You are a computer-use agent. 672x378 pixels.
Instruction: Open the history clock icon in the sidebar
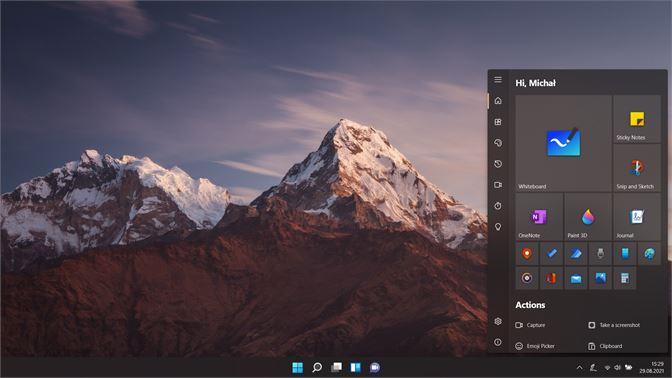(x=498, y=164)
